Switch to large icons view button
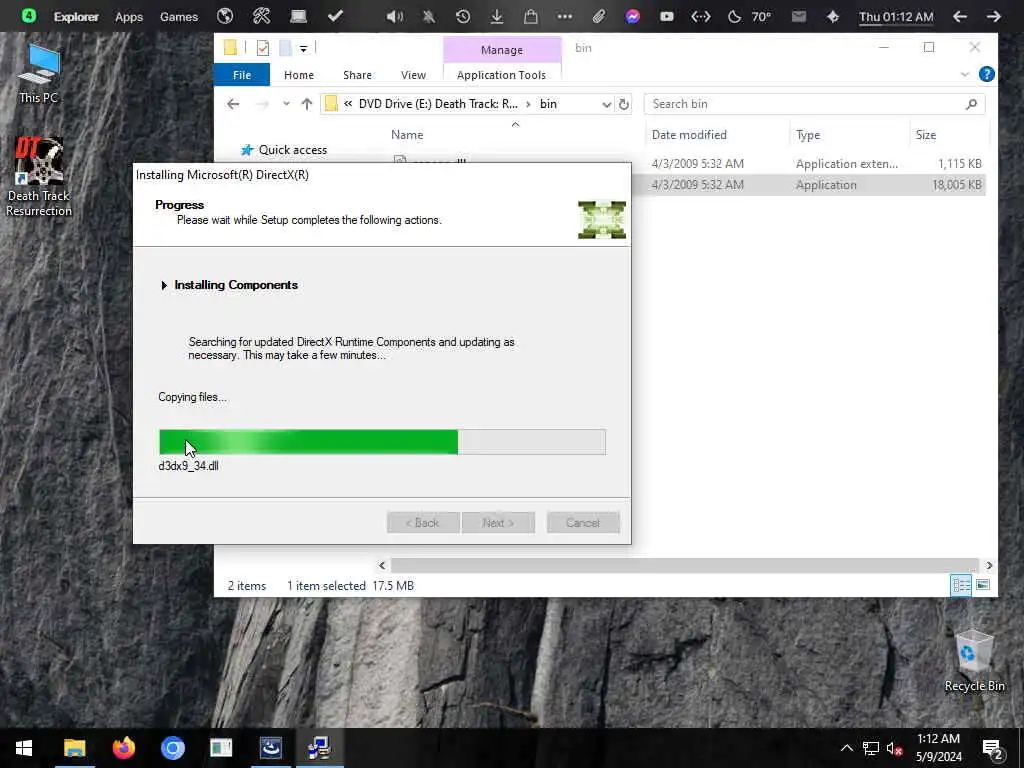This screenshot has height=768, width=1024. pyautogui.click(x=982, y=585)
